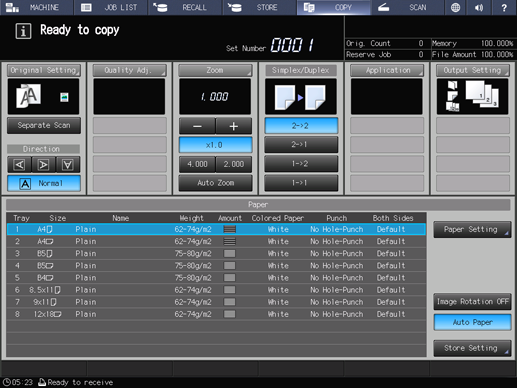Viewport: 517px width, 388px height.
Task: Select 2->2 duplex mode
Action: coord(301,126)
